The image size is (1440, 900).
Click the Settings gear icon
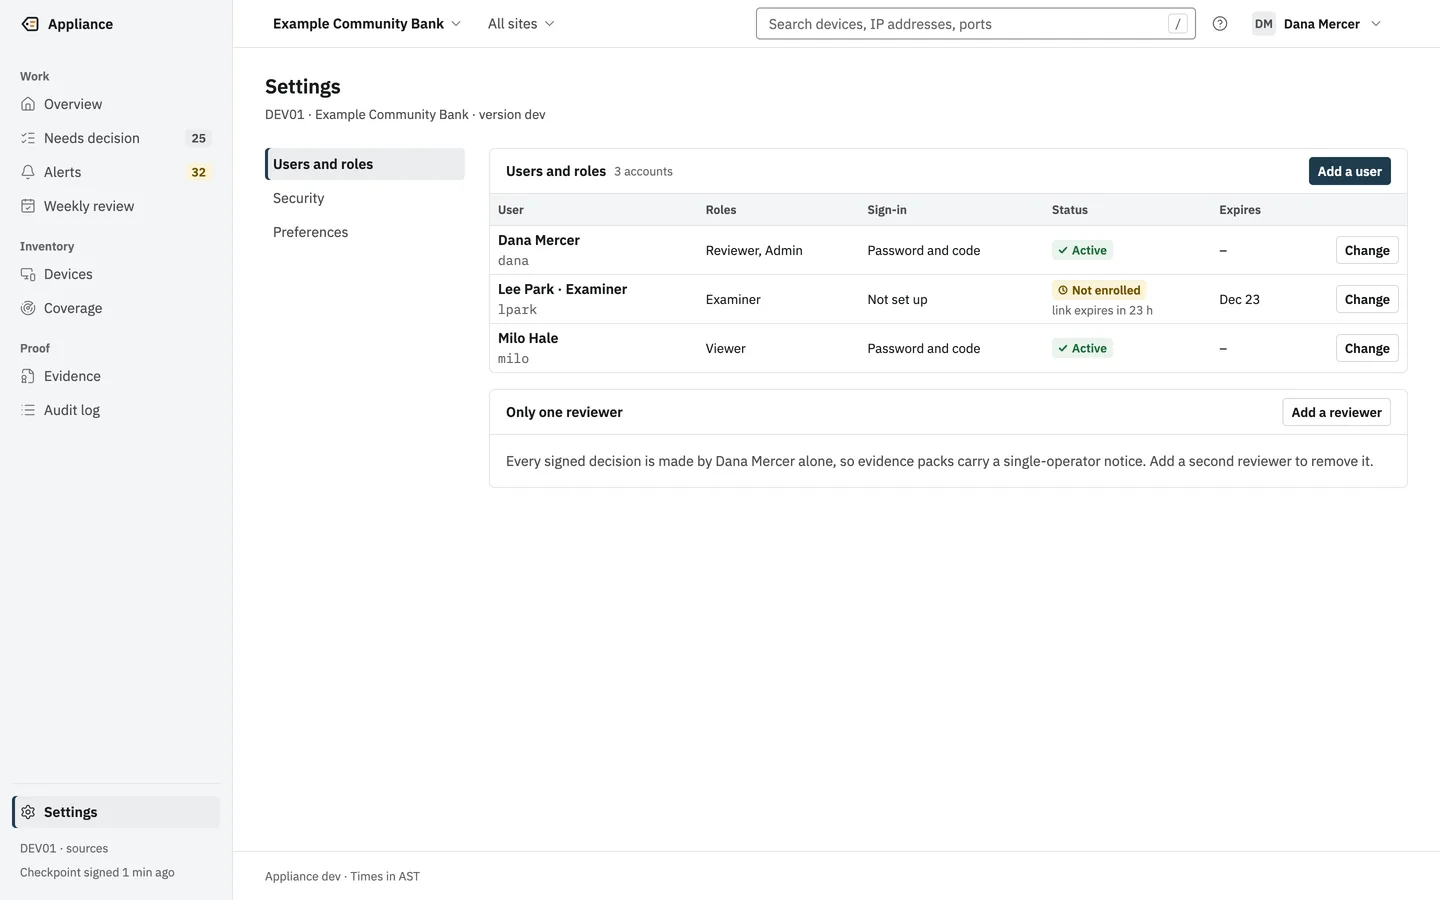28,812
